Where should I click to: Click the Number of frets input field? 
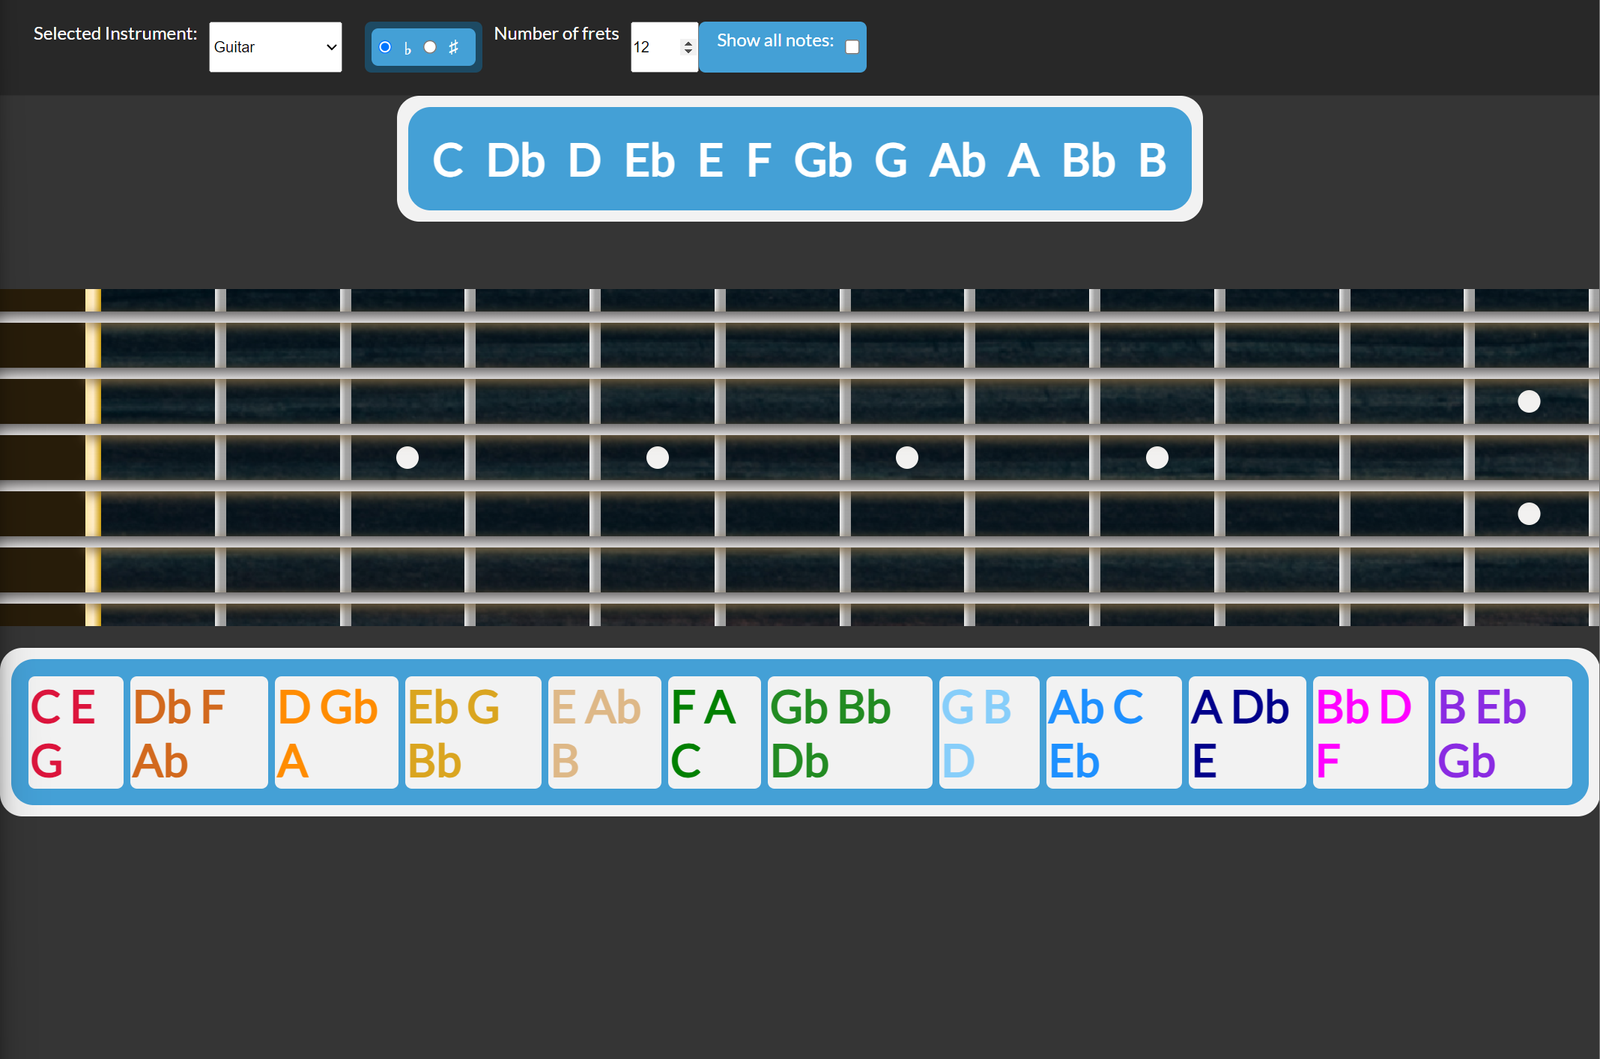click(654, 47)
